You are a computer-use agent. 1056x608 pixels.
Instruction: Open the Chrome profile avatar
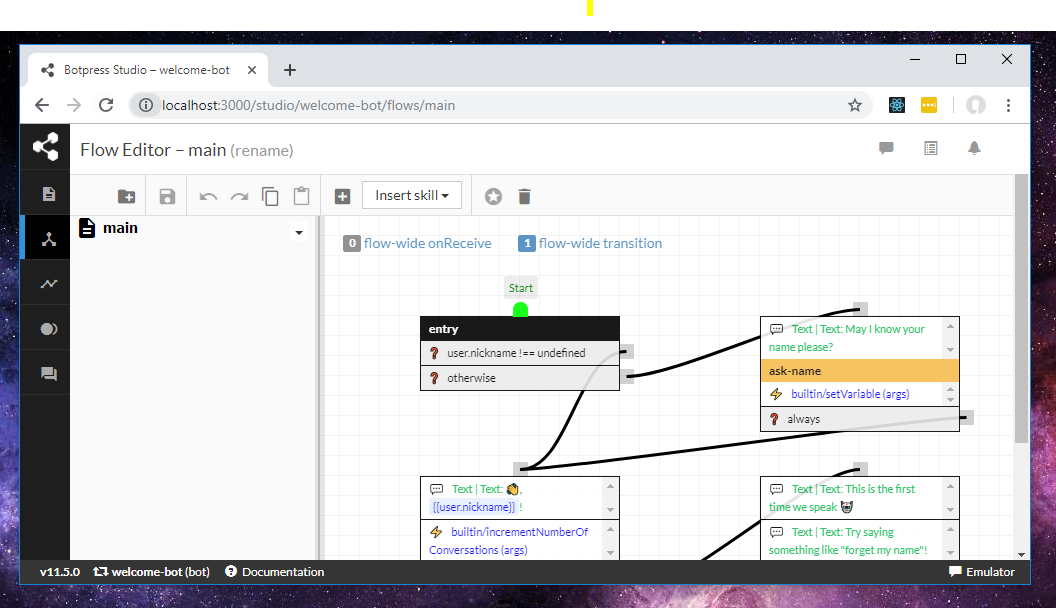coord(976,105)
